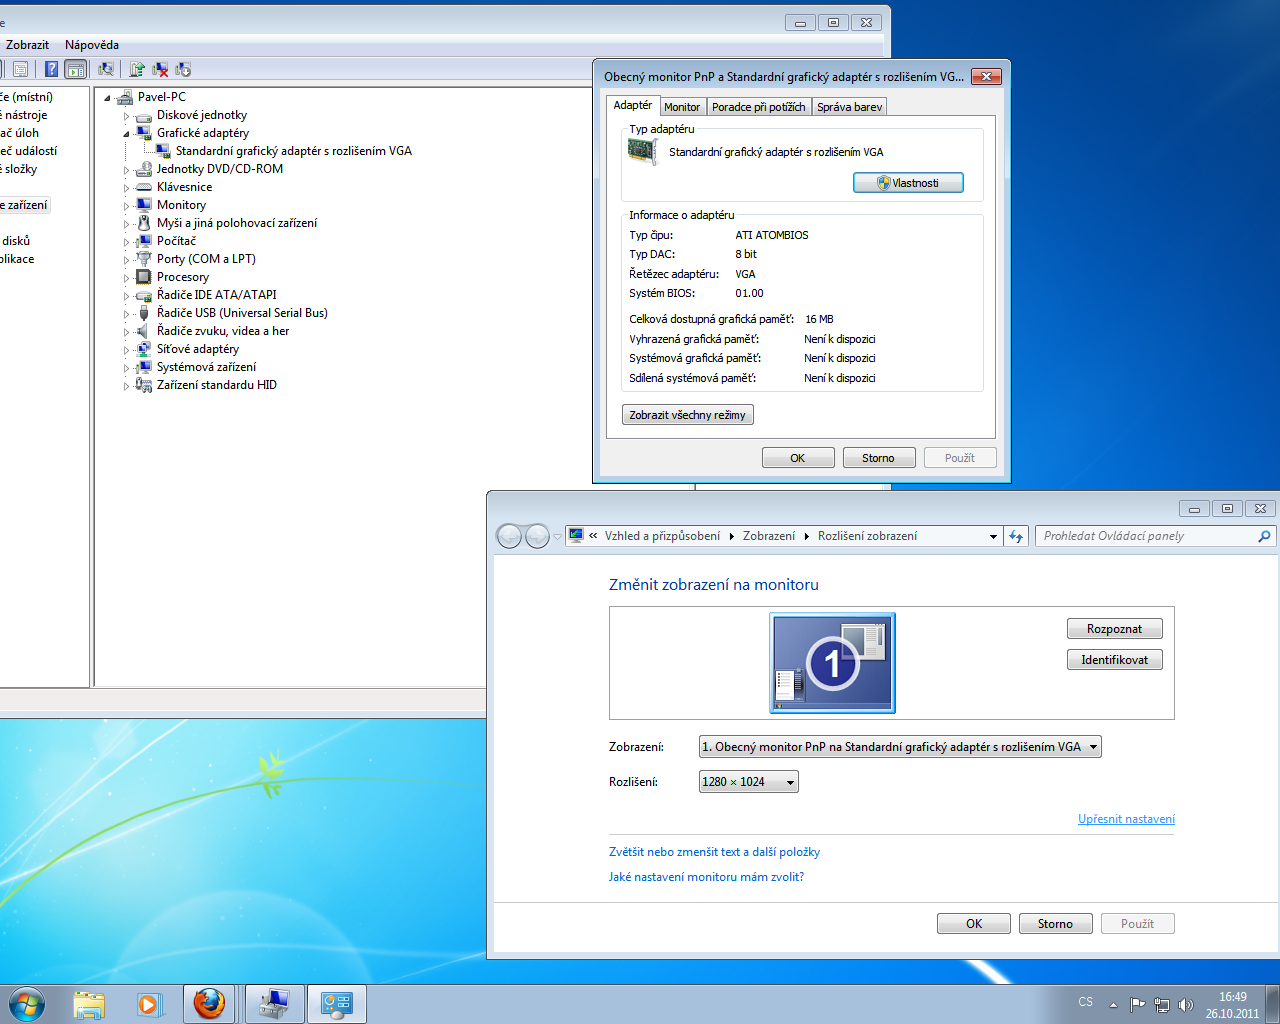The width and height of the screenshot is (1280, 1024).
Task: Open the Nápověda menu
Action: click(x=92, y=45)
